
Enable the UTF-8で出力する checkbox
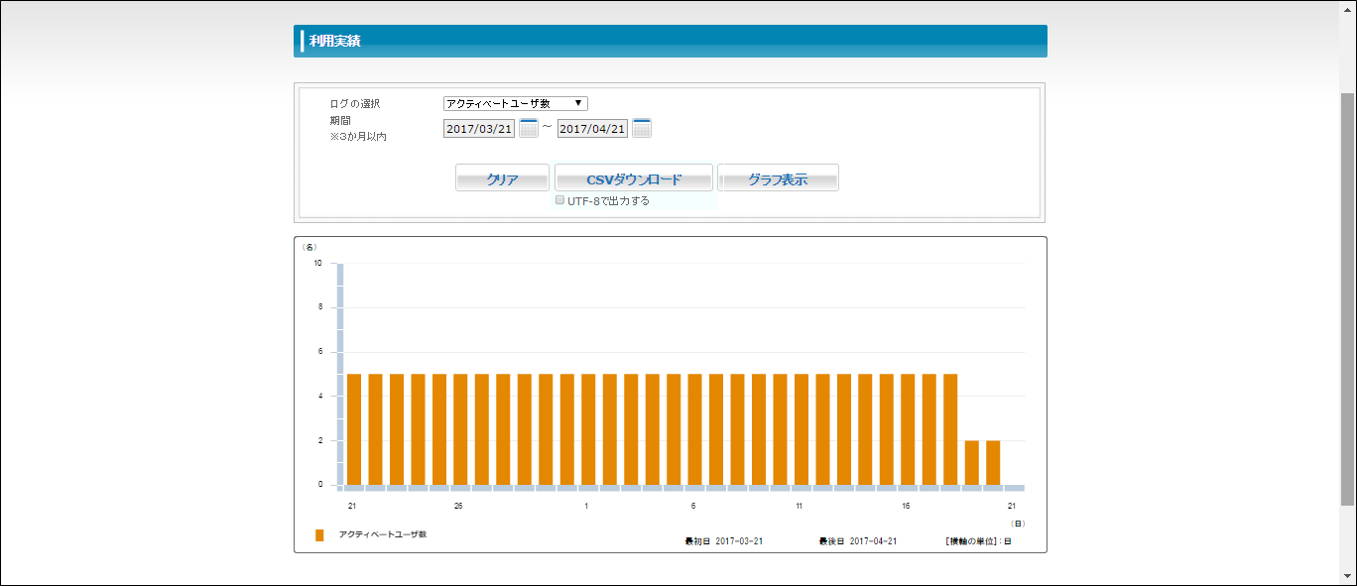coord(560,200)
